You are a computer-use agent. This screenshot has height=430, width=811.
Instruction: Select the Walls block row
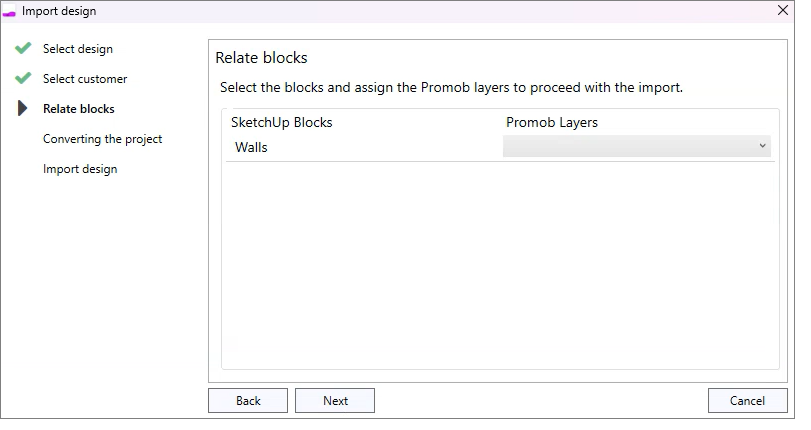pos(500,147)
